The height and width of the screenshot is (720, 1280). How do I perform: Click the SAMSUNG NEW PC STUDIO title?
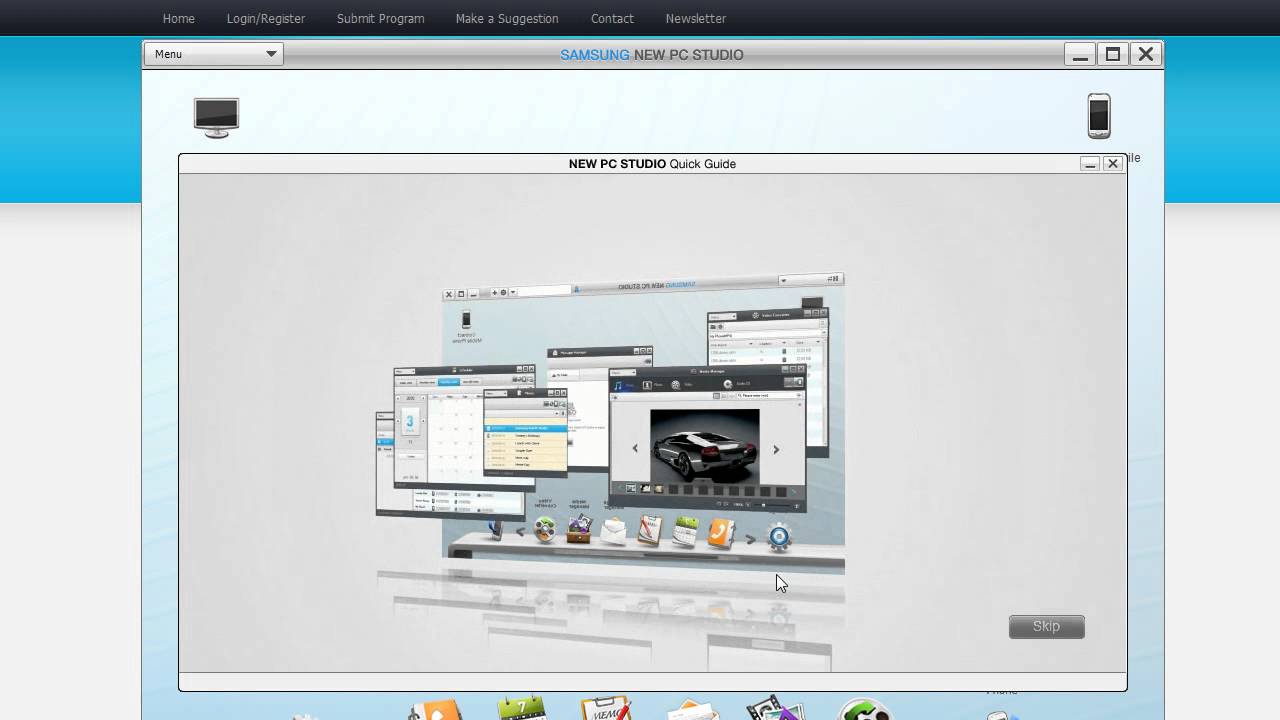coord(652,54)
